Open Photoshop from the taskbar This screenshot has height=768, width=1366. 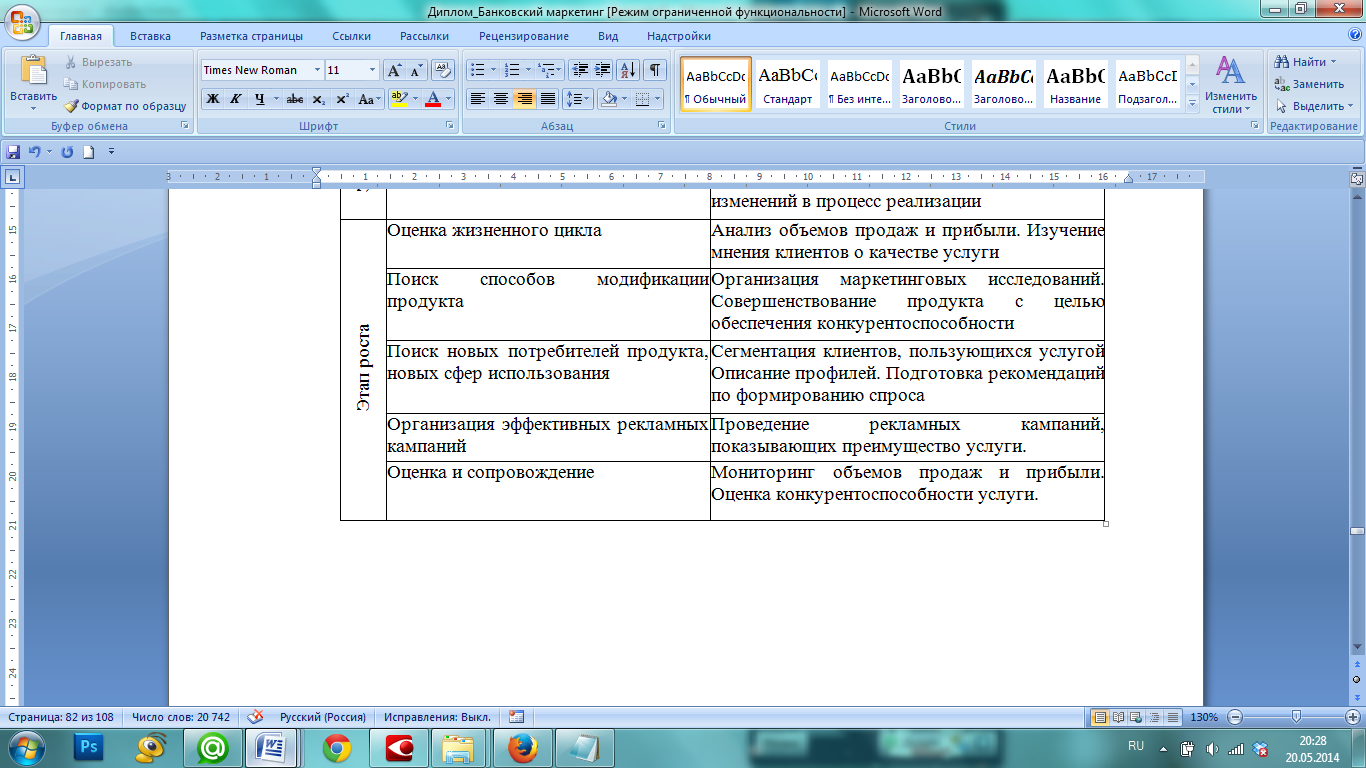[88, 747]
